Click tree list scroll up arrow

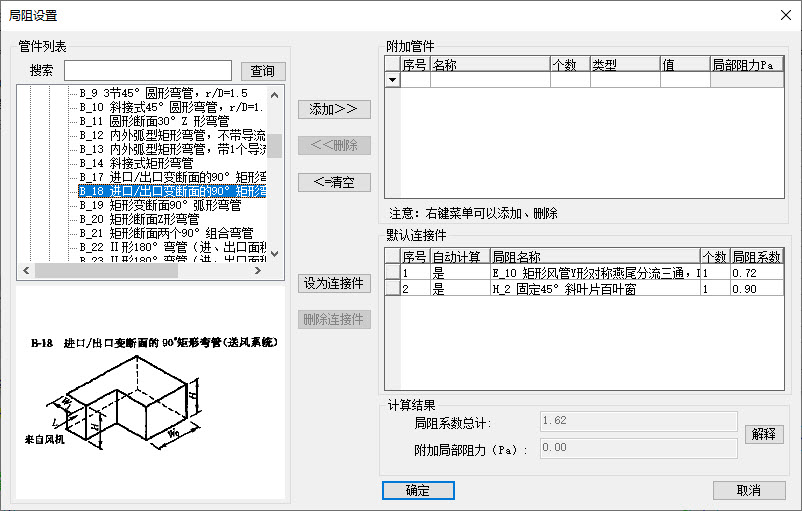tap(275, 95)
